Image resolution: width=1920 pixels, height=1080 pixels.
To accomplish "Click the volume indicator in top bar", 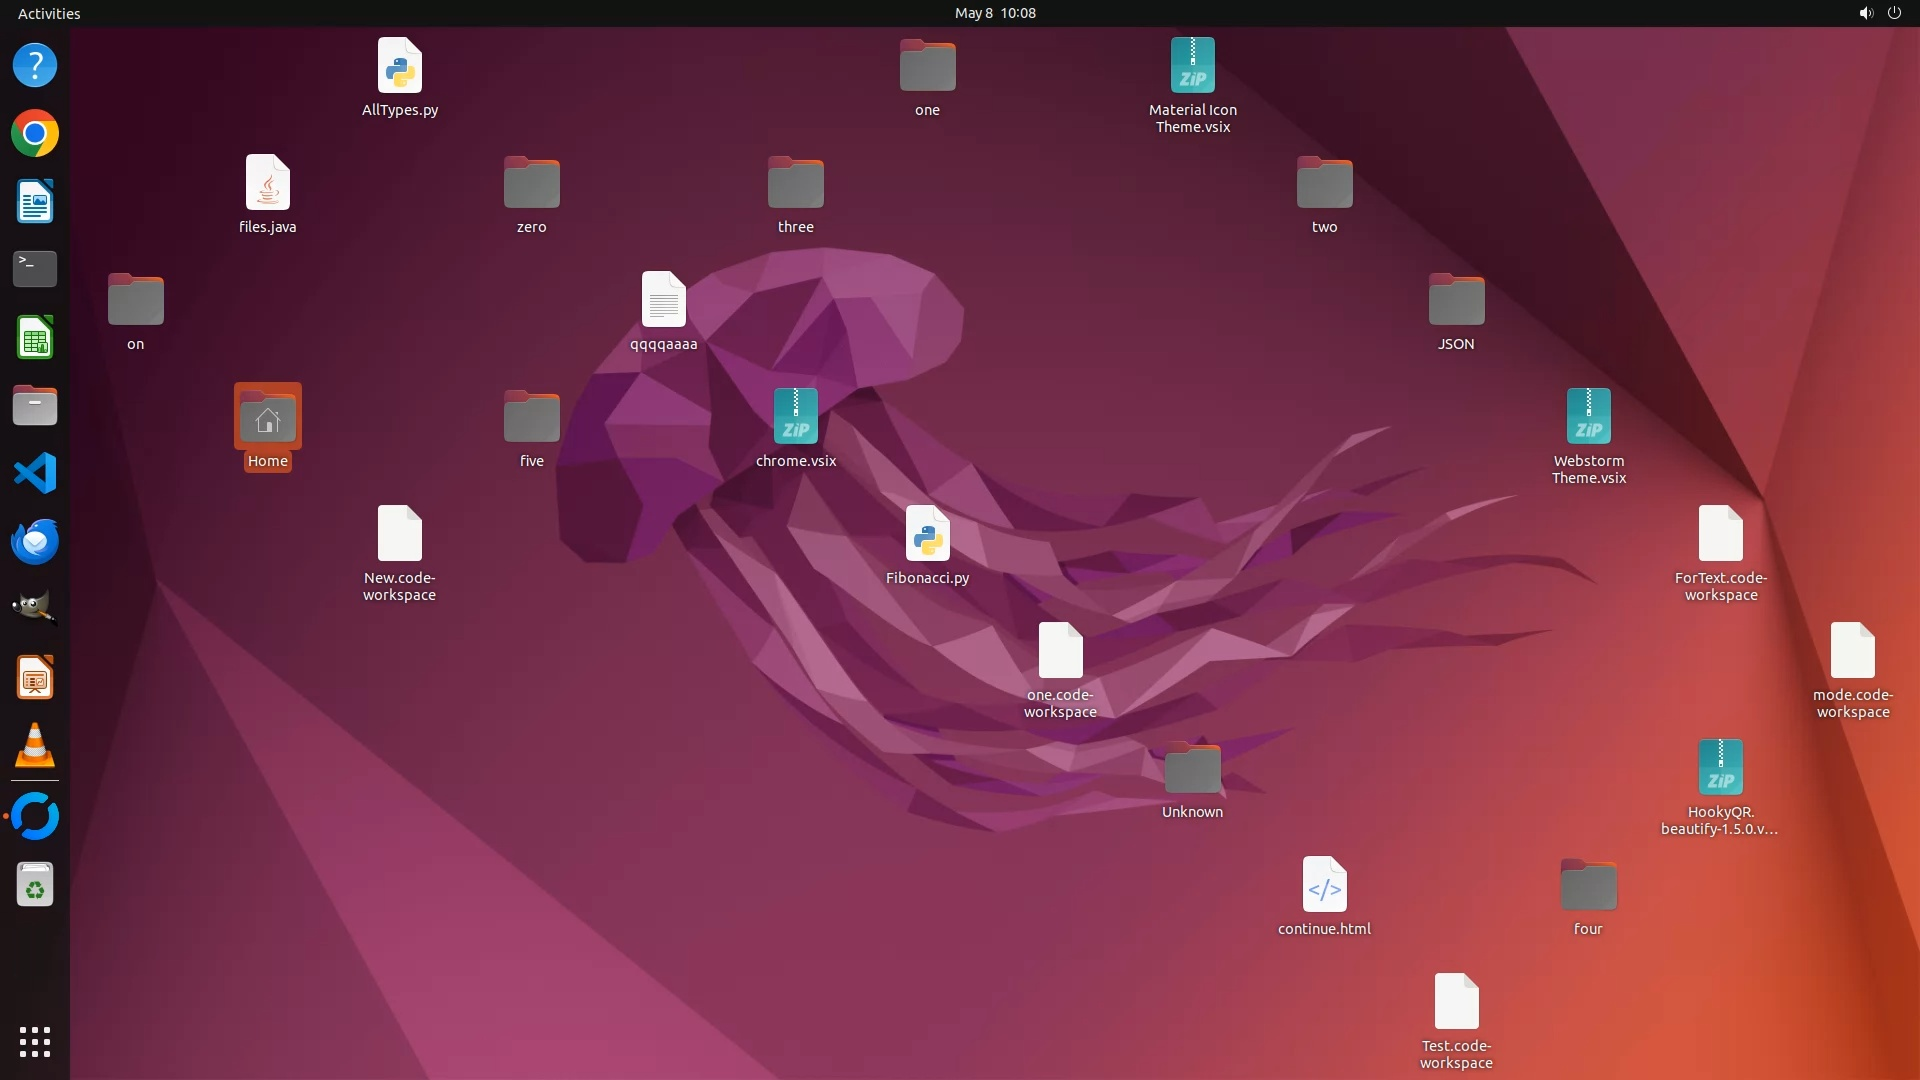I will tap(1865, 13).
